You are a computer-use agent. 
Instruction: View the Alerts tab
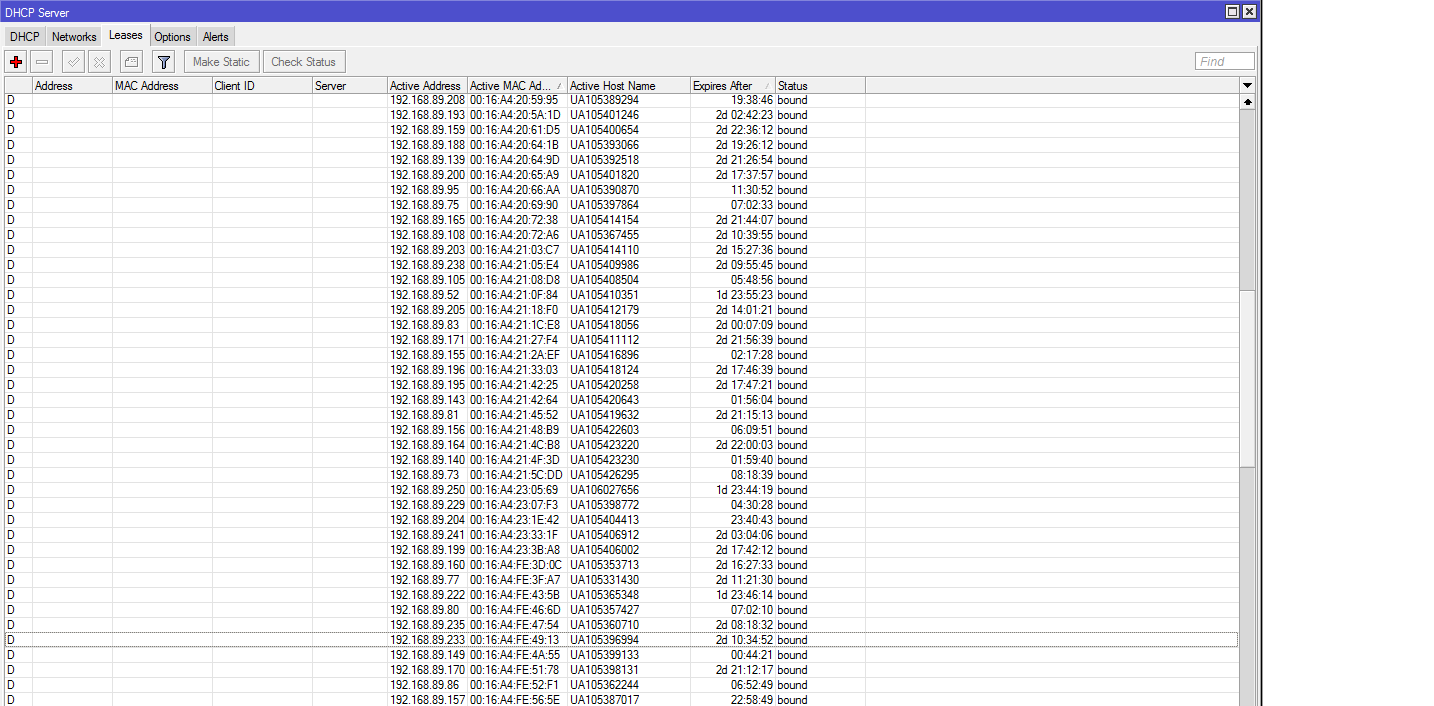(x=215, y=36)
